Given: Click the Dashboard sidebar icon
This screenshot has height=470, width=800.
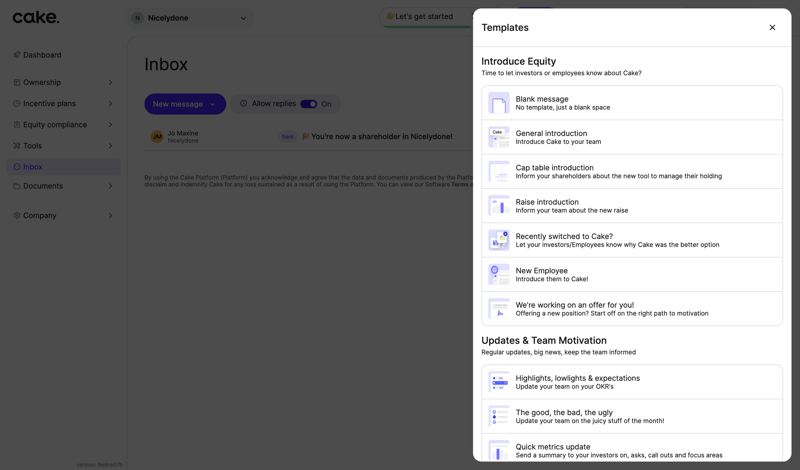Looking at the screenshot, I should click(x=17, y=55).
